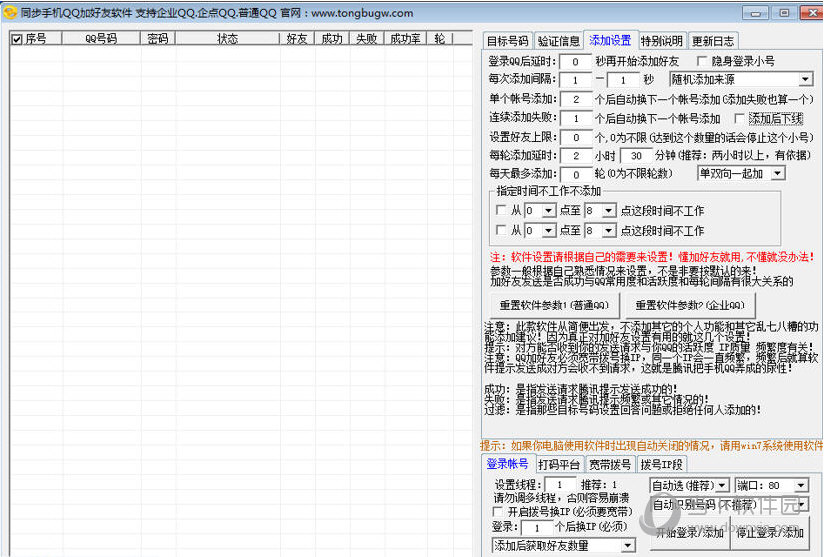Tick the 添加后下线 checkbox
Viewport: 824px width, 557px height.
click(739, 118)
